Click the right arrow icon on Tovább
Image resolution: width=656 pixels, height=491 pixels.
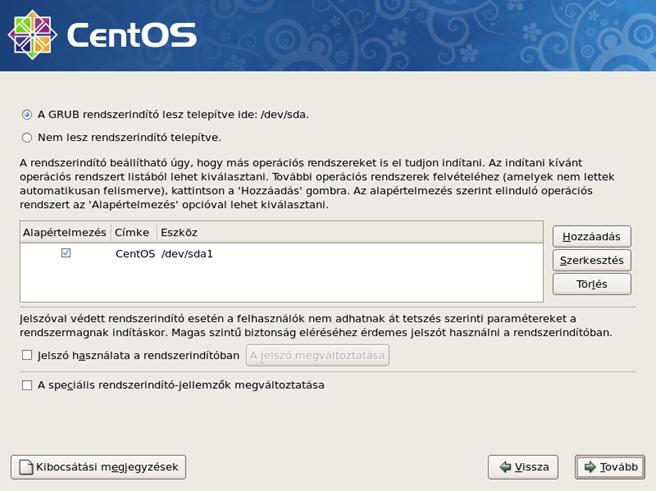click(x=591, y=467)
